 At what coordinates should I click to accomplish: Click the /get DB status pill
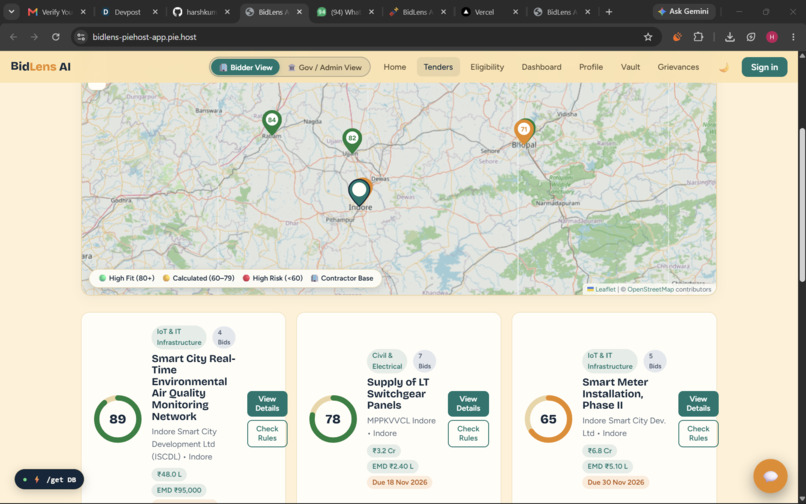[49, 480]
